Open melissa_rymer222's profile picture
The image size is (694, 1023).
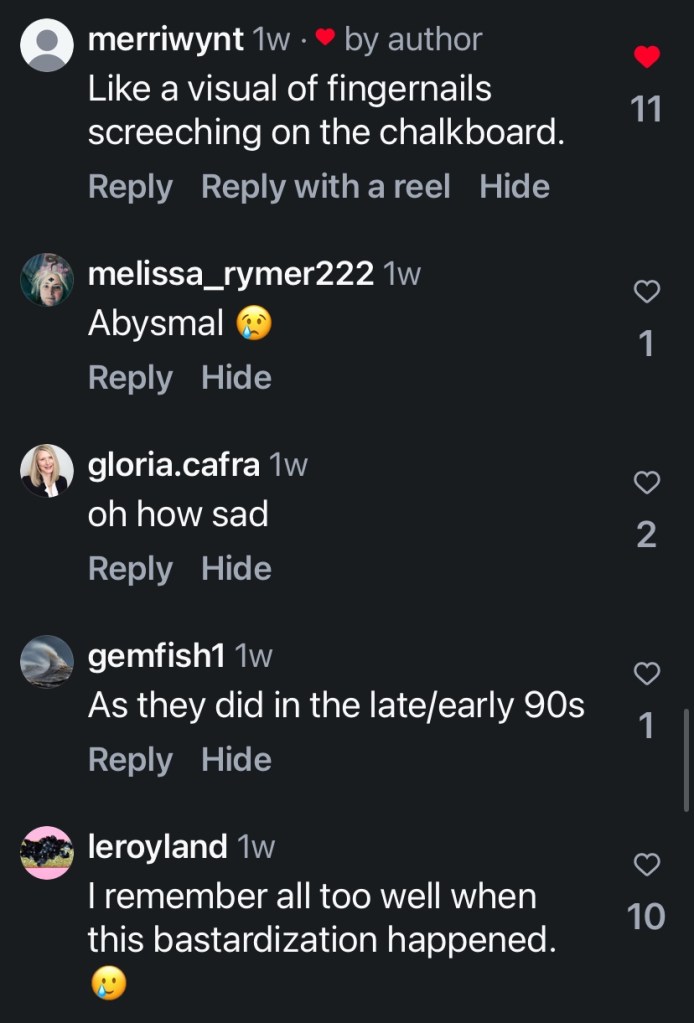pos(47,280)
